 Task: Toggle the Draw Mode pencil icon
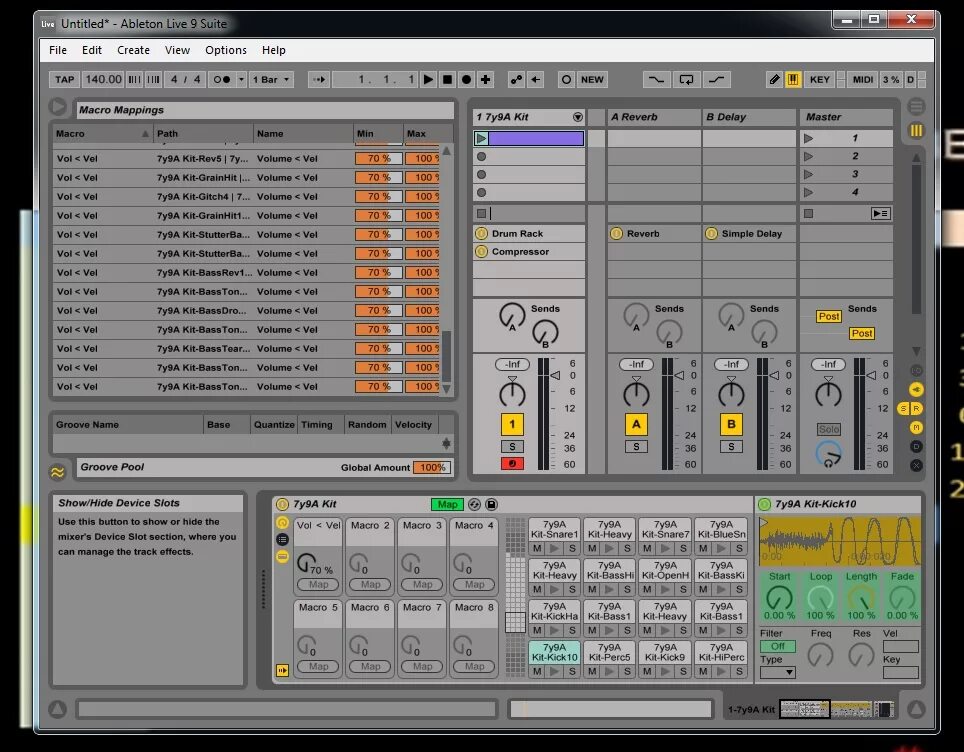[x=773, y=79]
